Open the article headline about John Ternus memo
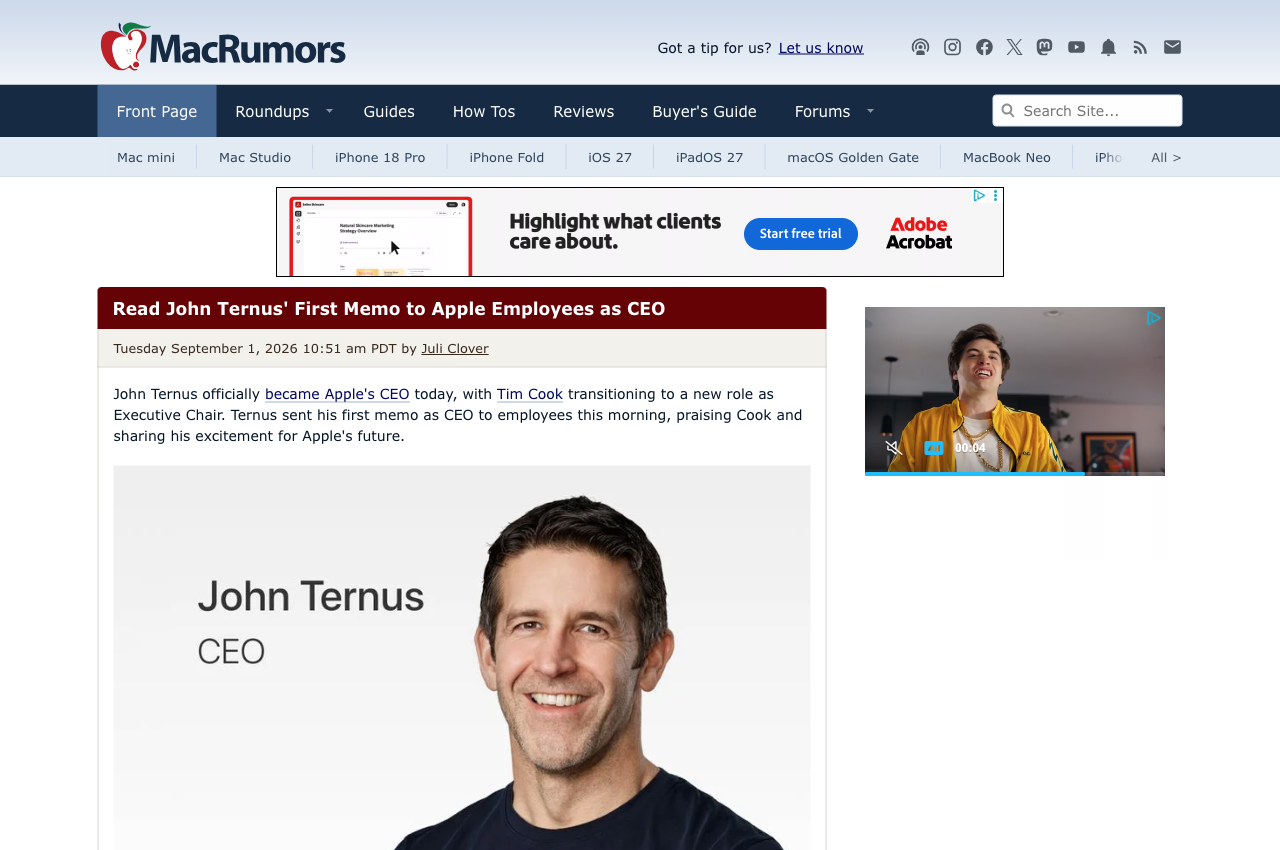Screen dimensions: 1280x850 pyautogui.click(x=389, y=309)
